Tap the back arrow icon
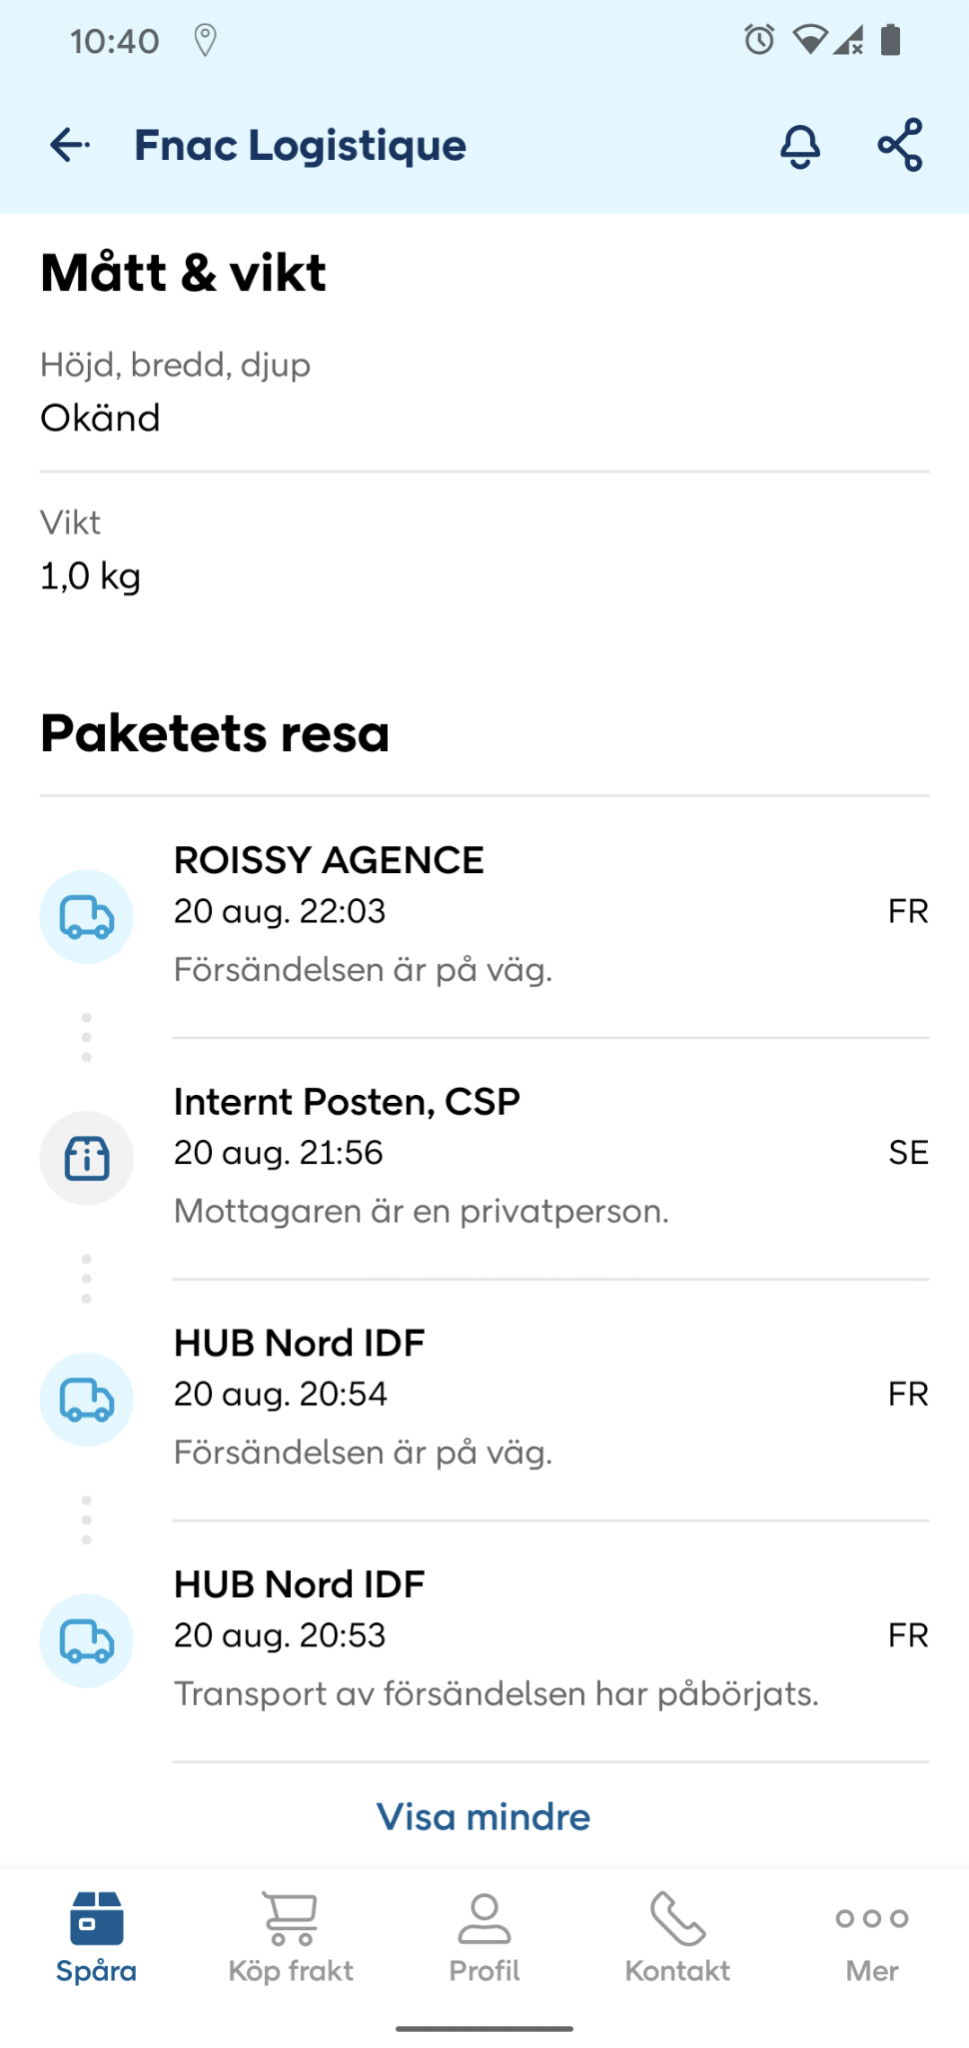The image size is (969, 2048). tap(70, 145)
